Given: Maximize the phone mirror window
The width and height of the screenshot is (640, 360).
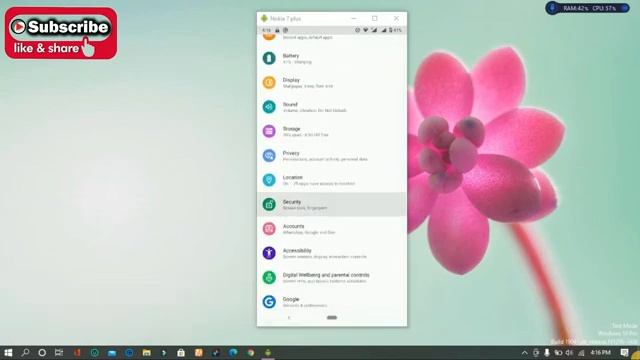Looking at the screenshot, I should (x=375, y=18).
